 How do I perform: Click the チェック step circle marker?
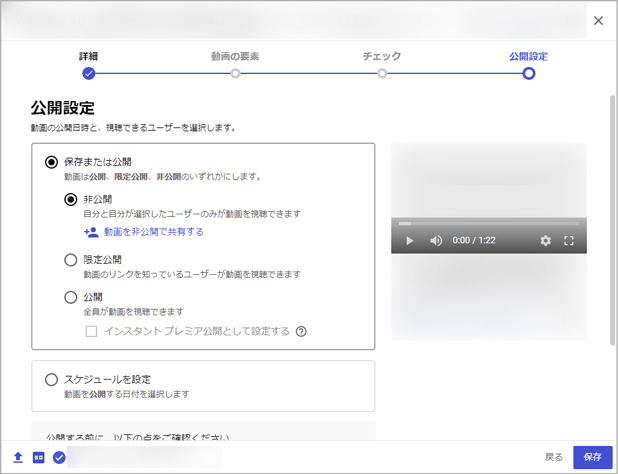(x=382, y=73)
